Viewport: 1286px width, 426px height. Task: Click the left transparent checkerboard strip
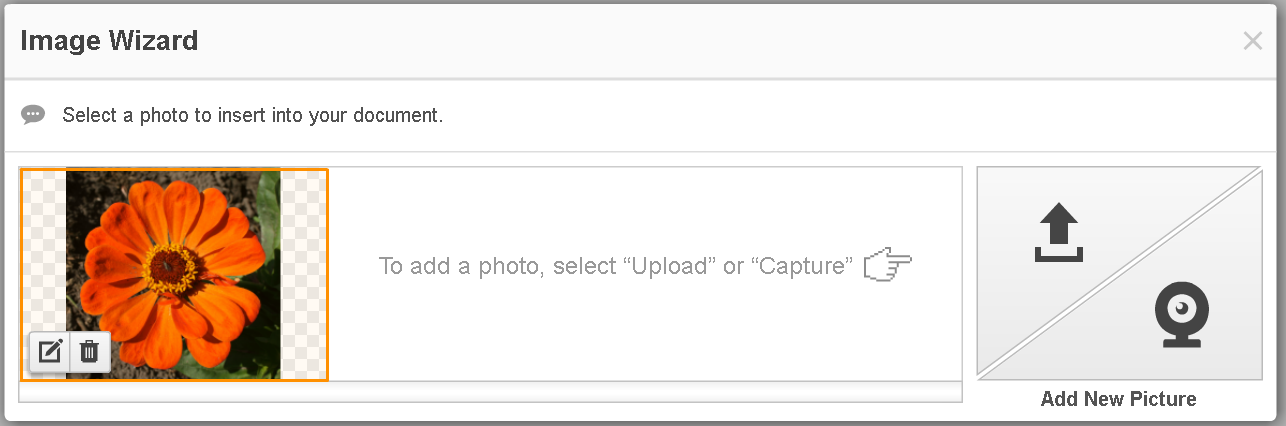click(44, 274)
